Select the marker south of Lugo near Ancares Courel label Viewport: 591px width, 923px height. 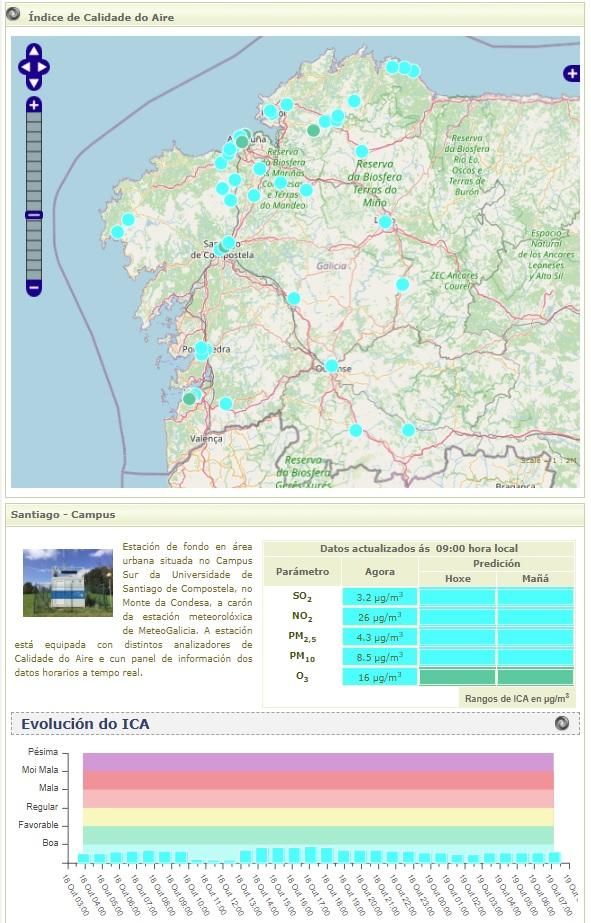(403, 285)
